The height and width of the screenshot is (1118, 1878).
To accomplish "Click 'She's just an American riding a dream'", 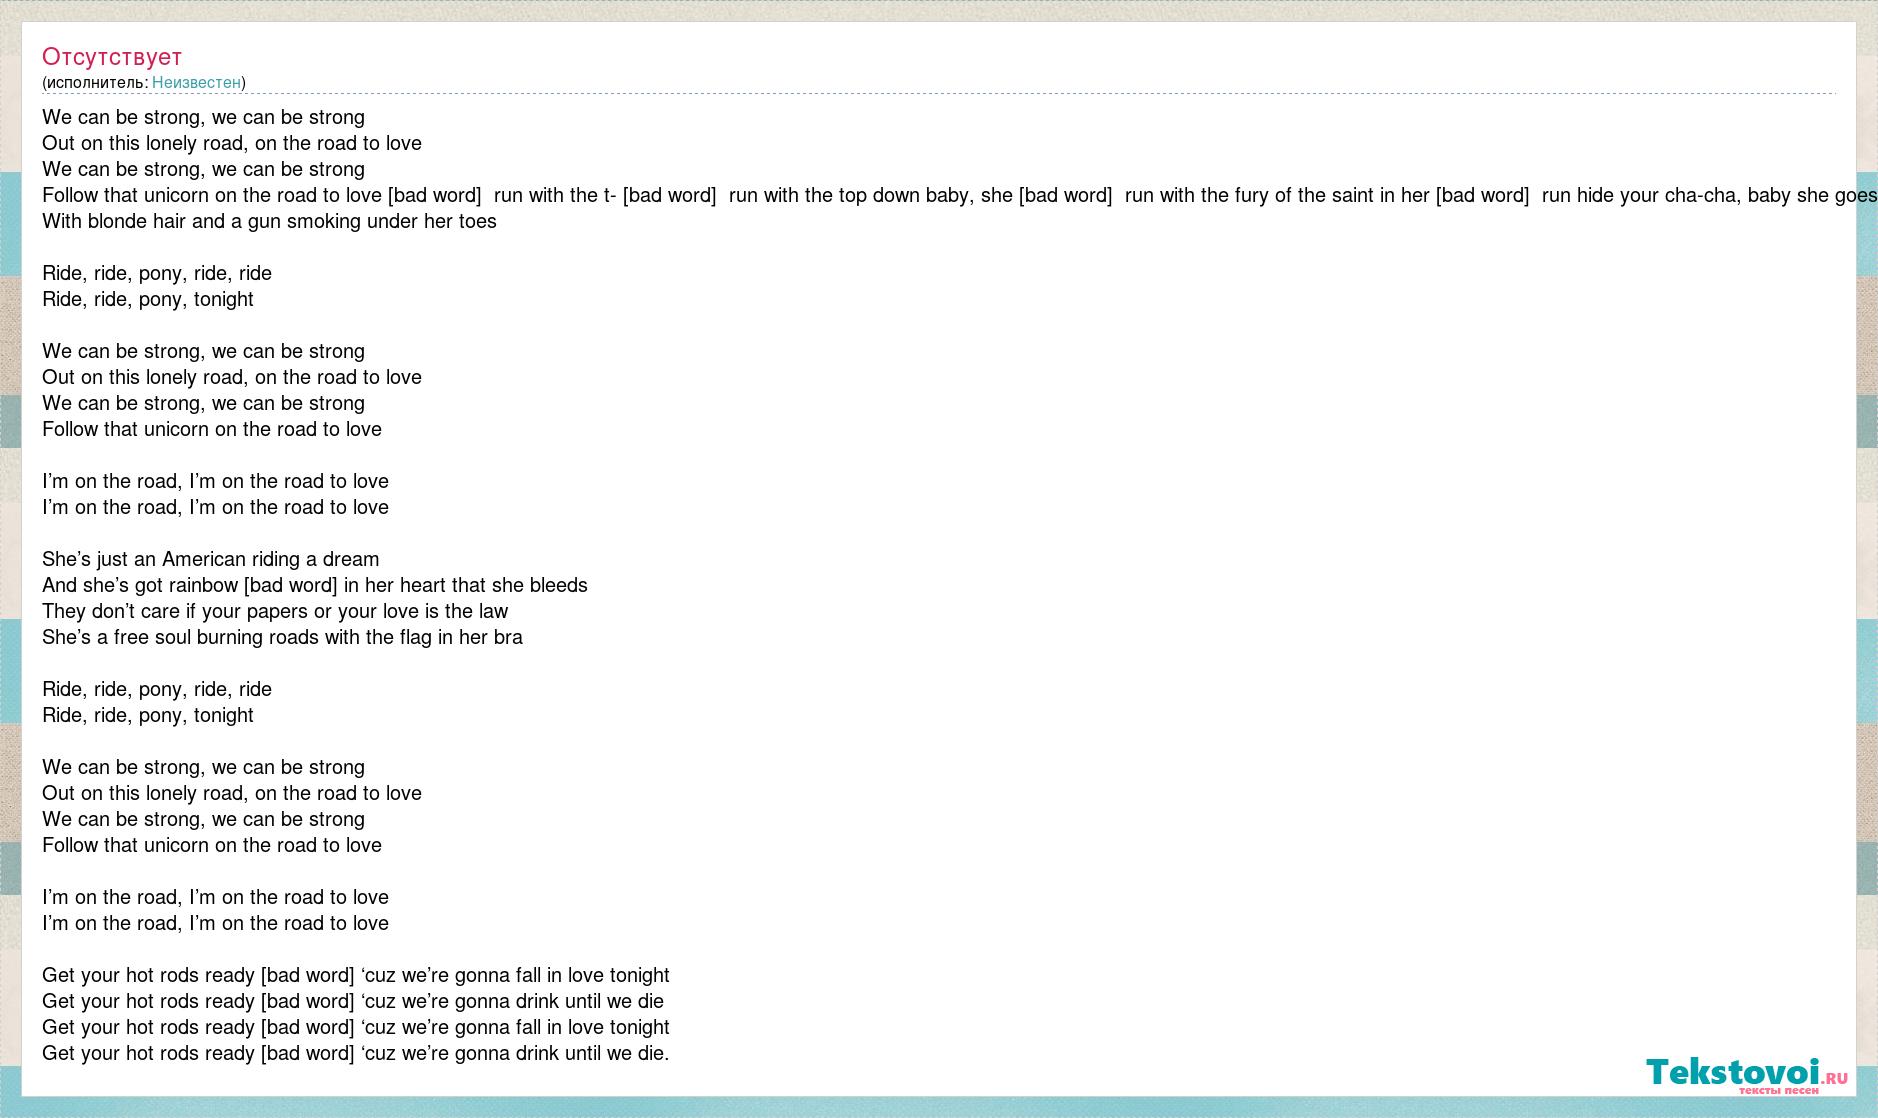I will click(210, 559).
